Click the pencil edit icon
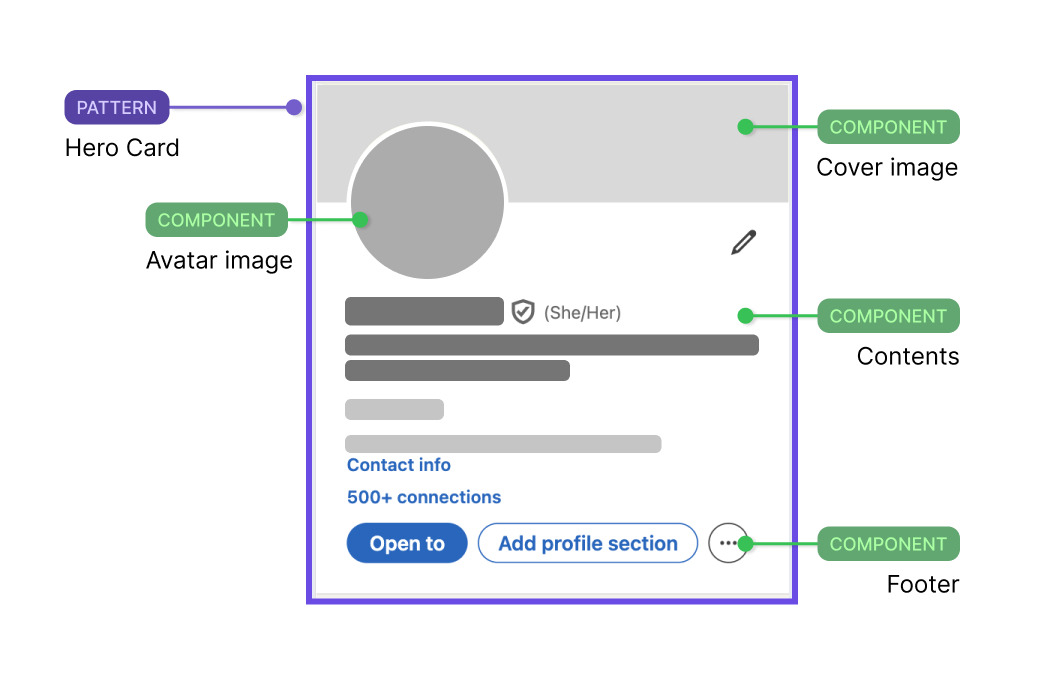Screen dimensions: 1041x680 (743, 242)
